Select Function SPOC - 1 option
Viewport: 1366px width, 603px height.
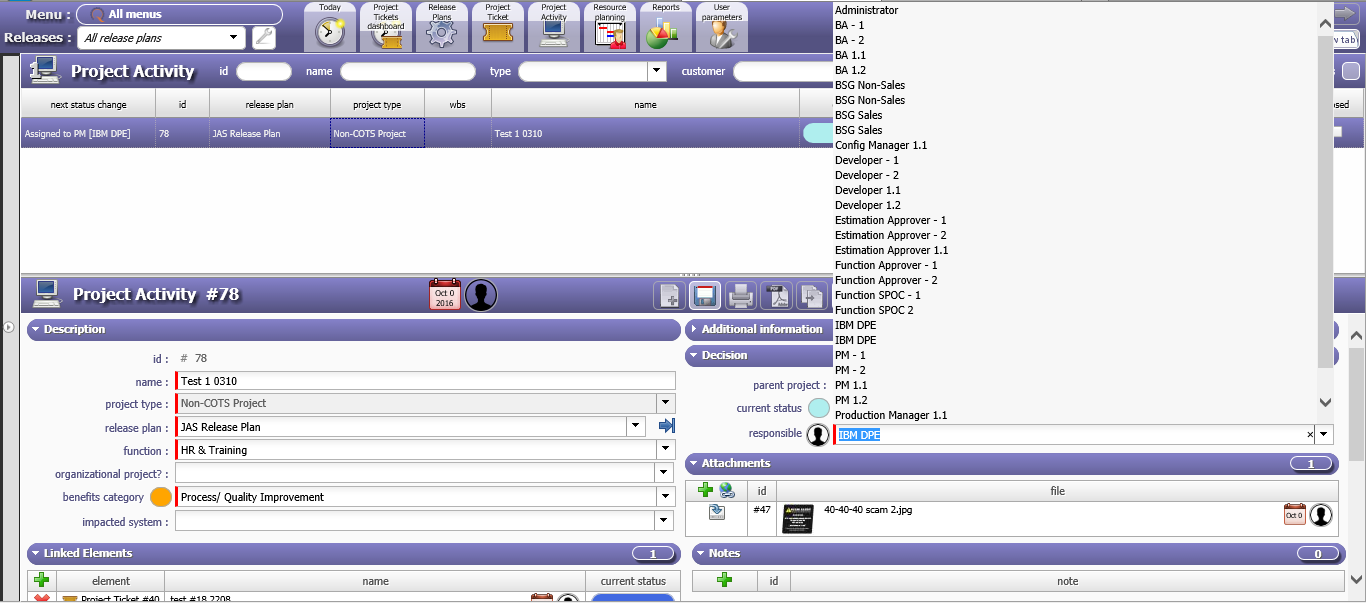[878, 295]
